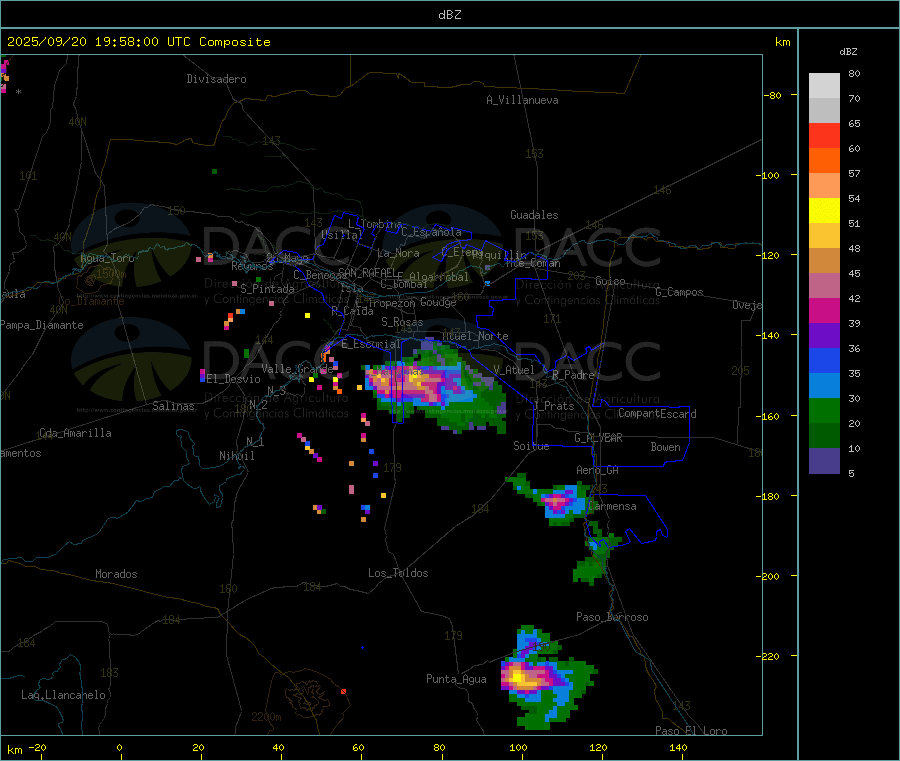Image resolution: width=900 pixels, height=761 pixels.
Task: Click the 140 km horizontal axis tick
Action: pyautogui.click(x=678, y=748)
